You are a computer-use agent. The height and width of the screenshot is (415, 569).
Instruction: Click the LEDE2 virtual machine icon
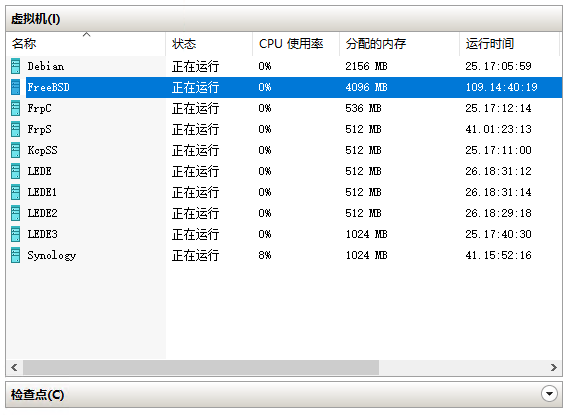click(16, 213)
